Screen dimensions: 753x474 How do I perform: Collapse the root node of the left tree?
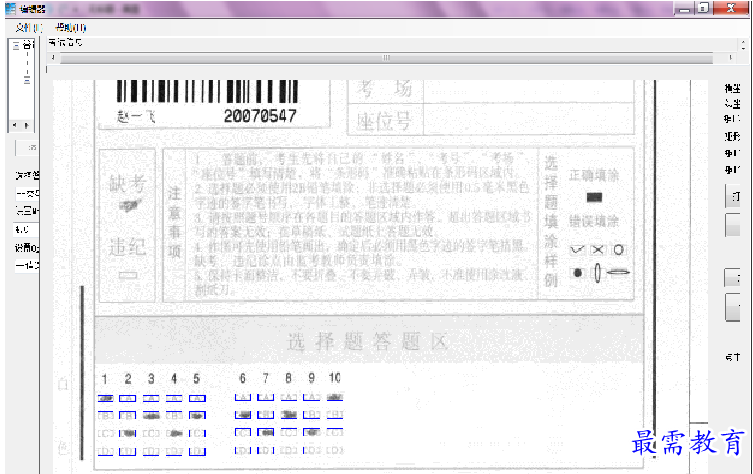click(x=16, y=45)
